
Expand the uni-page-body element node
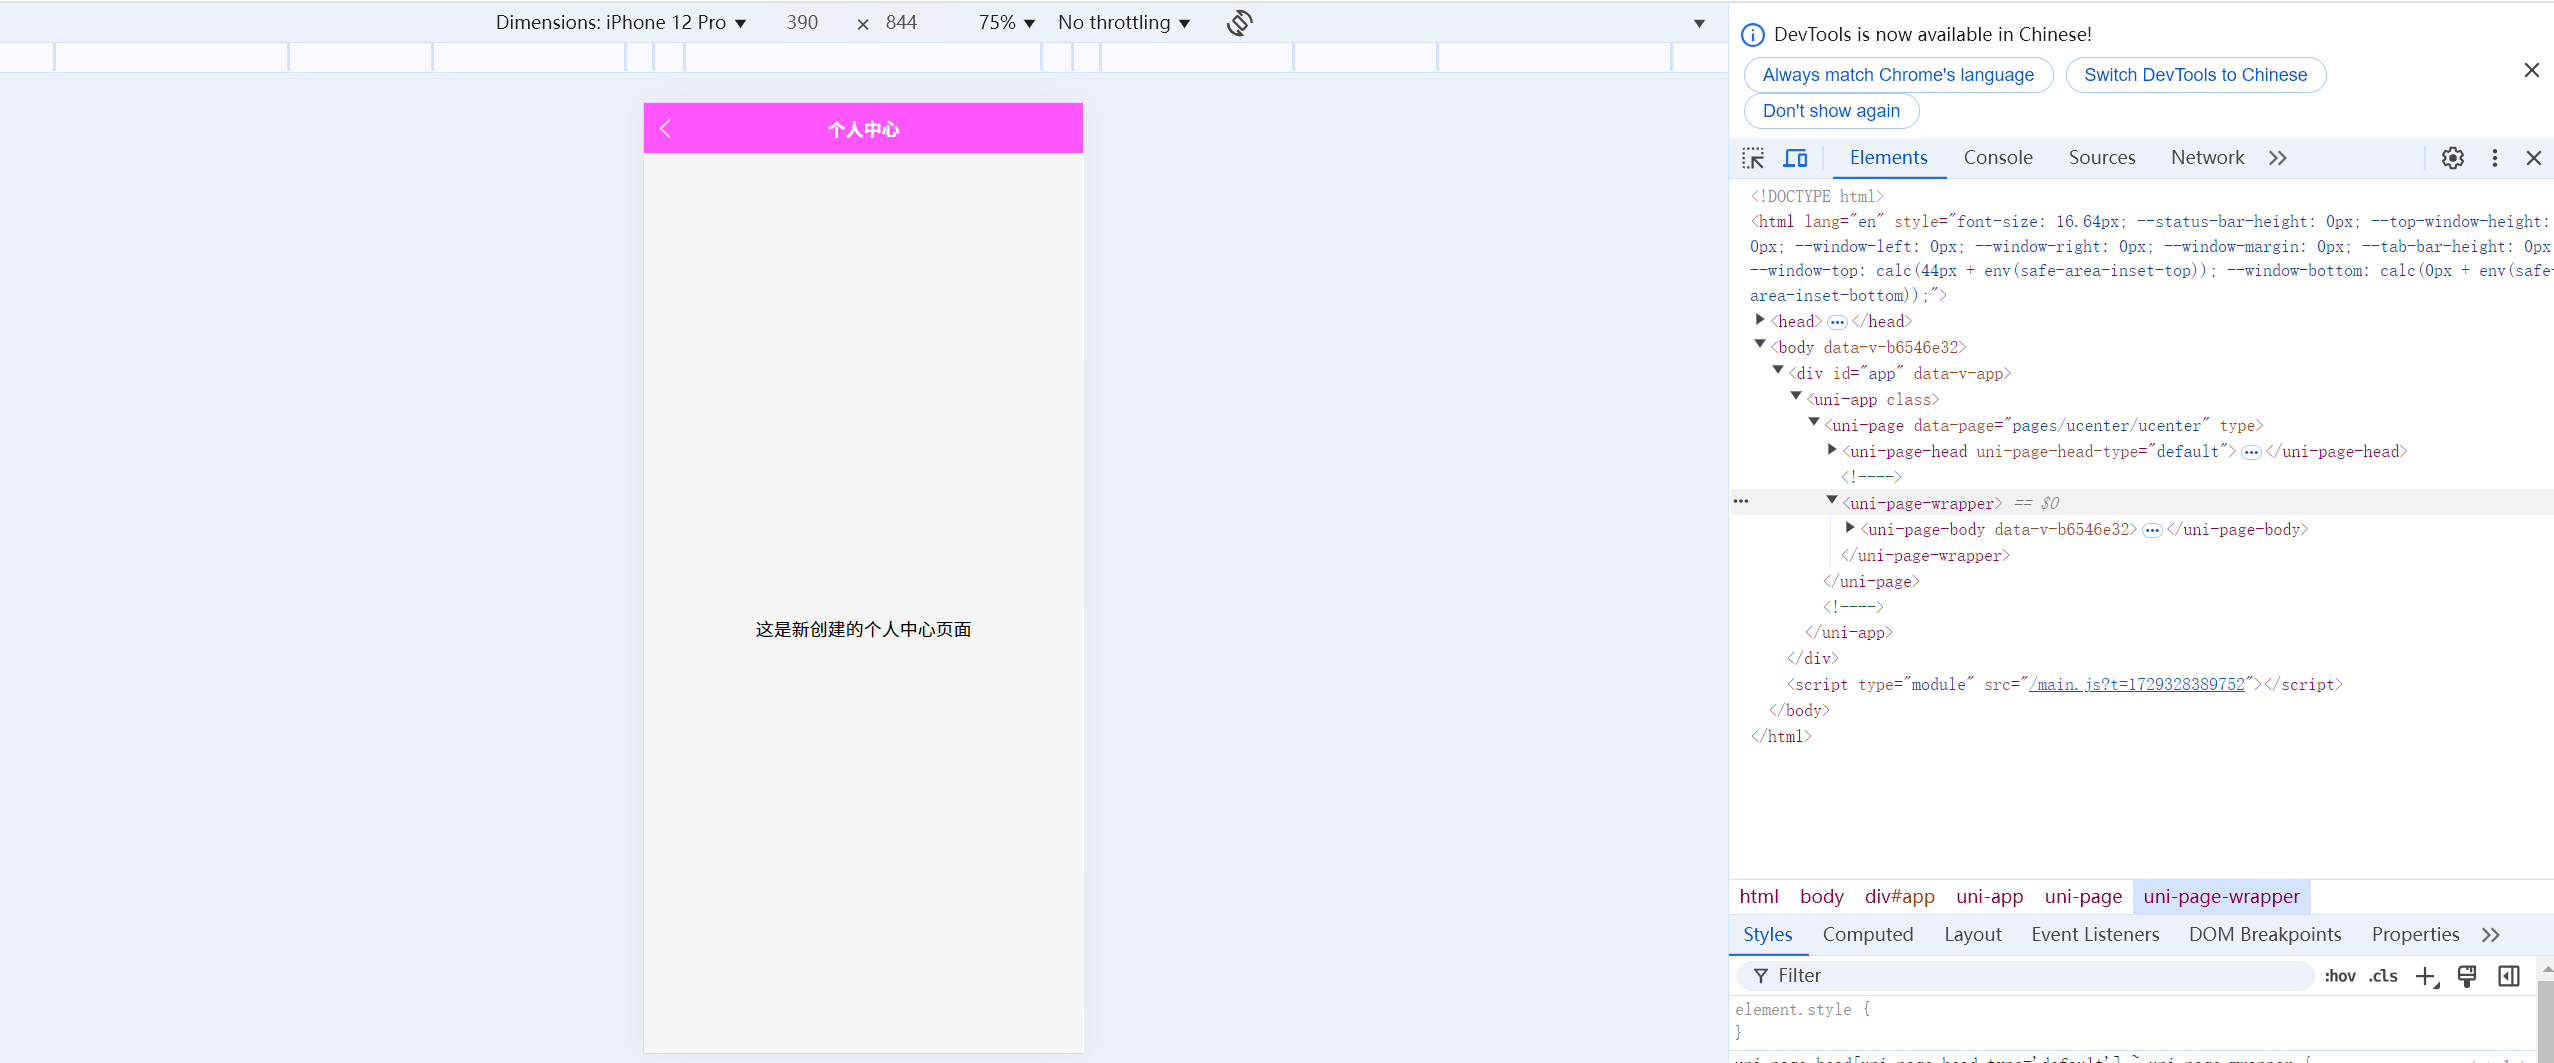[x=1850, y=528]
